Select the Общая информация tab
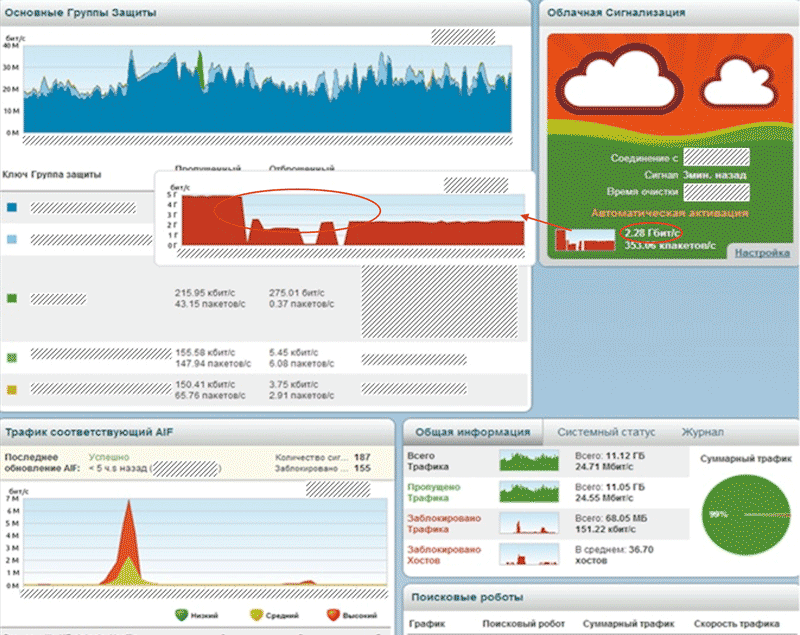 [x=473, y=432]
